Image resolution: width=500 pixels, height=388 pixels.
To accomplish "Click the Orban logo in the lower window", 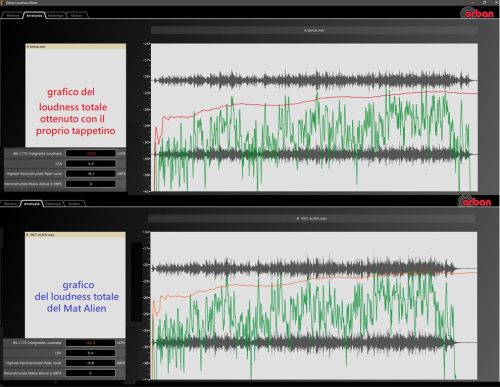I will click(x=475, y=201).
